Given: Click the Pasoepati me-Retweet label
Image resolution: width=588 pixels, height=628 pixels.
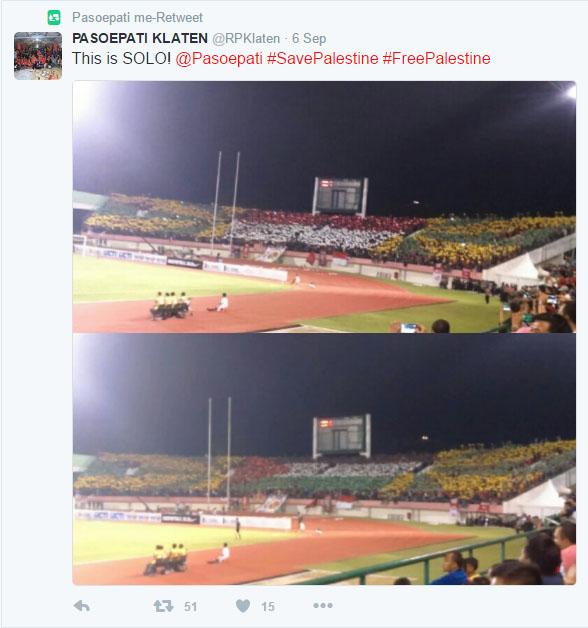Looking at the screenshot, I should 137,18.
